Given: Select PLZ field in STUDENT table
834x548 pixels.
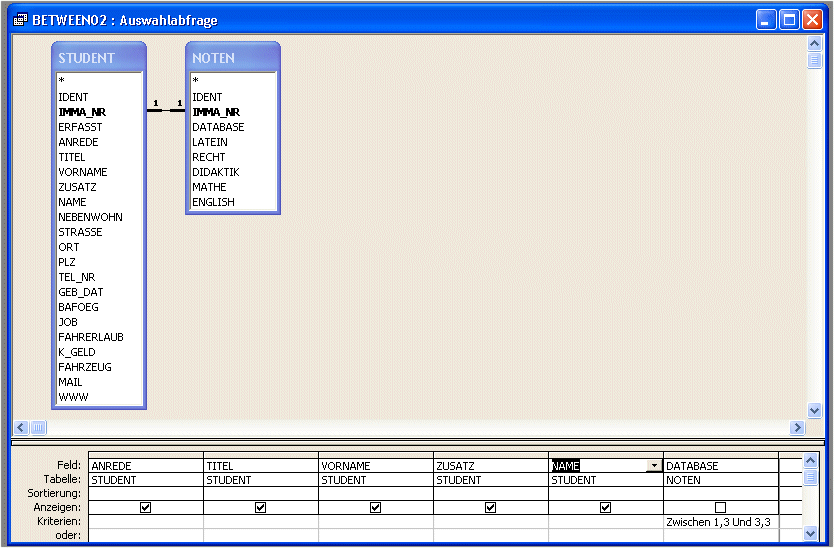Looking at the screenshot, I should tap(67, 262).
